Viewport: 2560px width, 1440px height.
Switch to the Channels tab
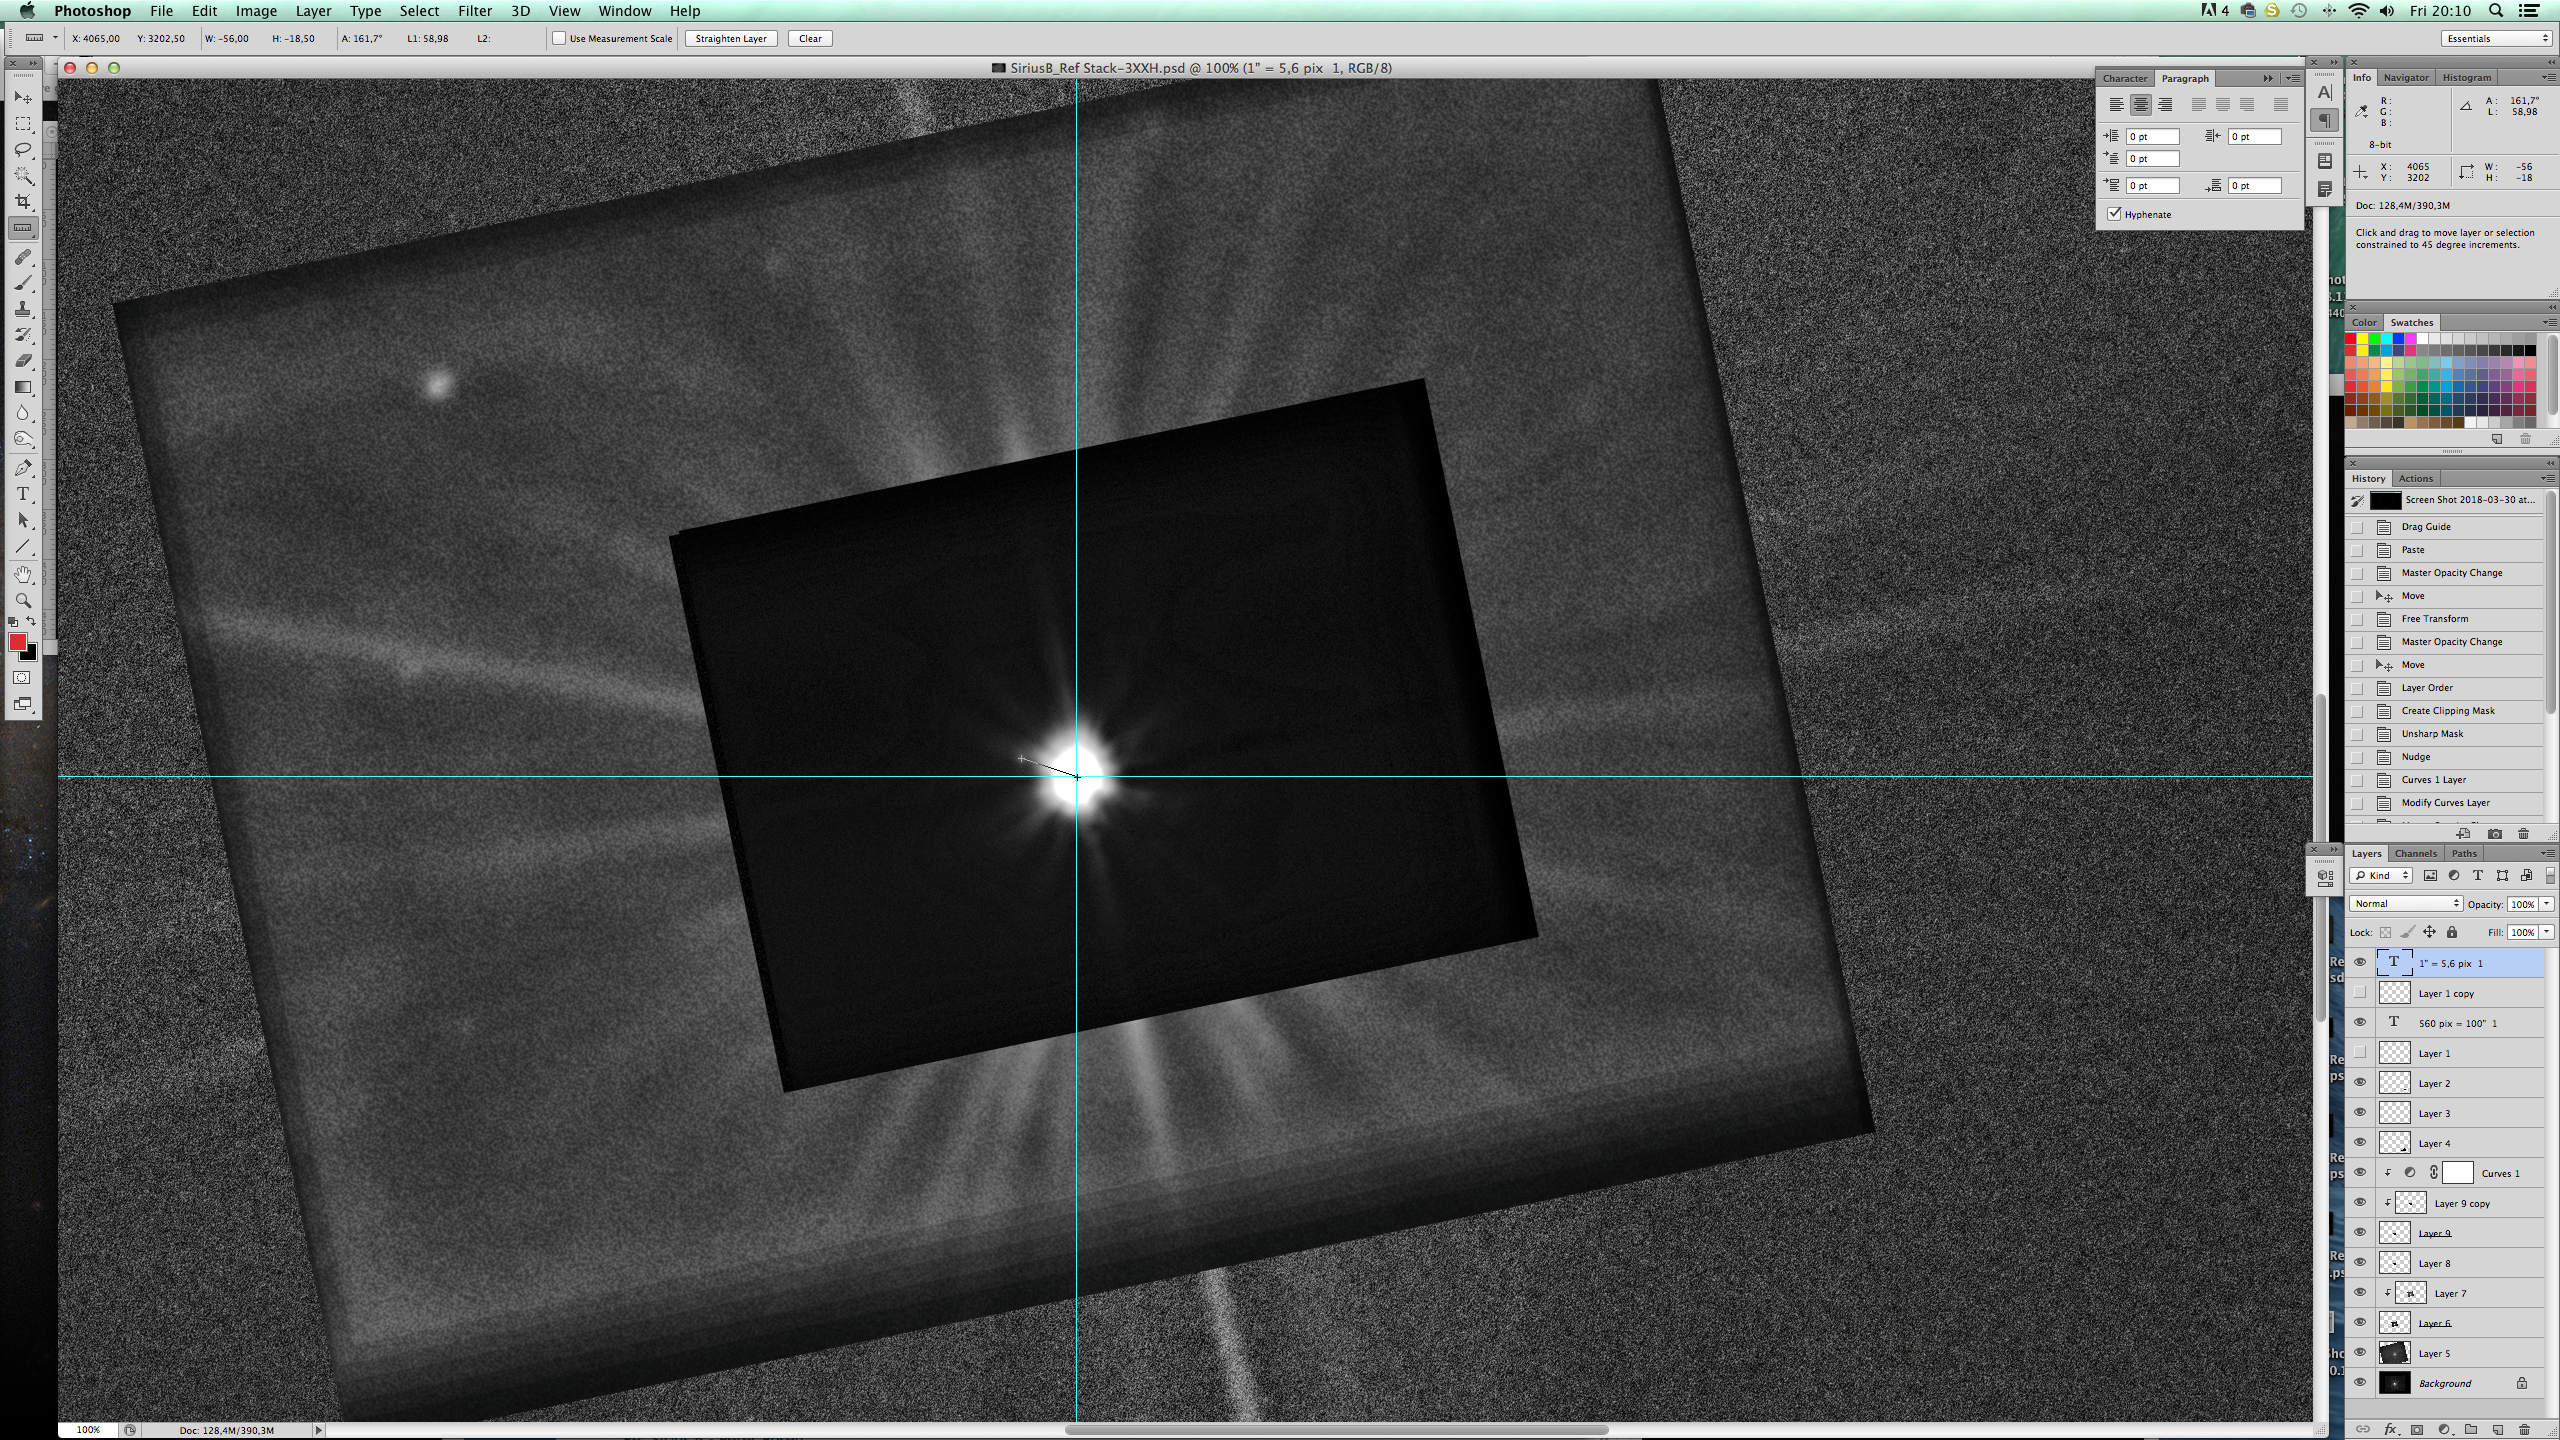[2415, 853]
